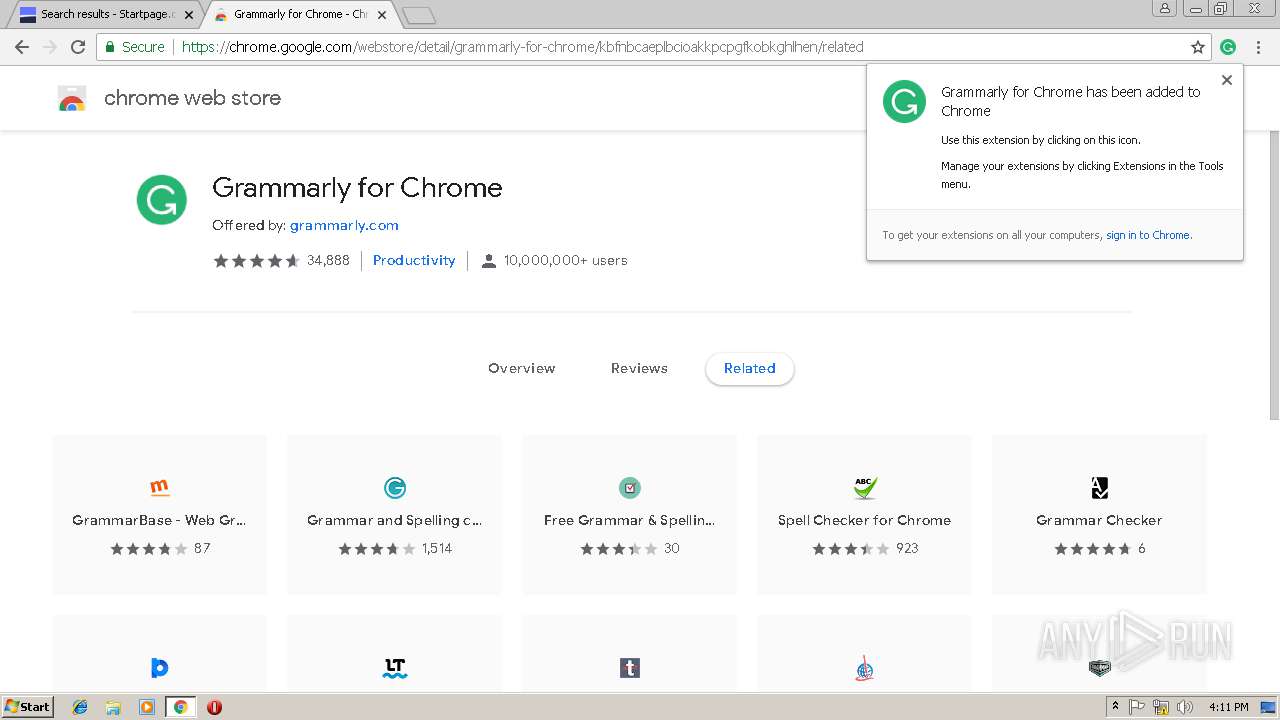
Task: Select the Grammarly for Chrome browser tab
Action: (300, 15)
